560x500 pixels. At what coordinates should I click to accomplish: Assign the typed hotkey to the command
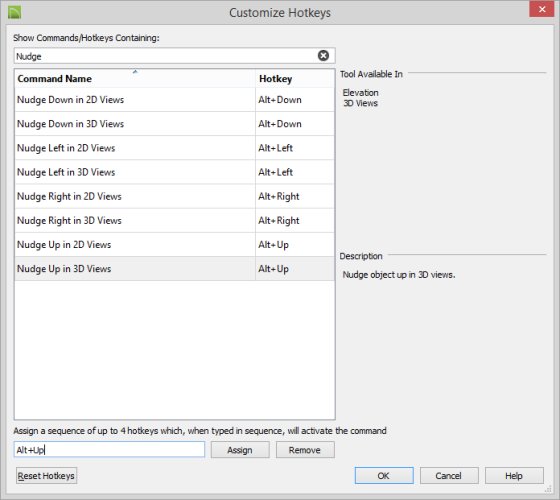pyautogui.click(x=240, y=450)
